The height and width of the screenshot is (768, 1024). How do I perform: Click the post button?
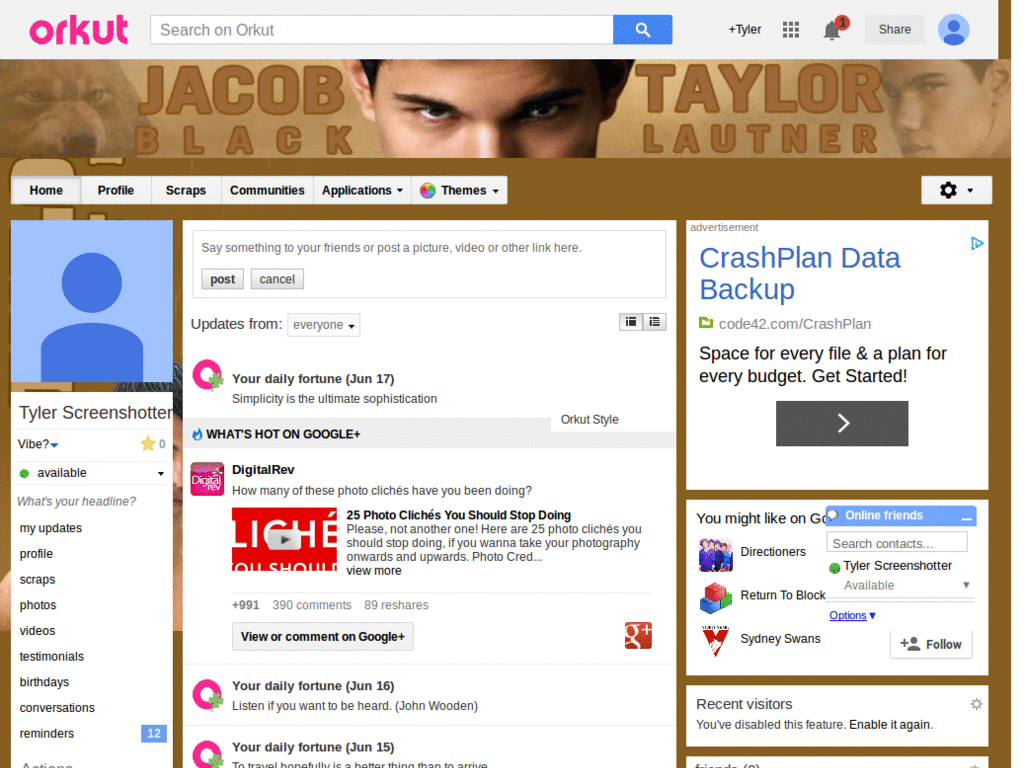pyautogui.click(x=222, y=279)
